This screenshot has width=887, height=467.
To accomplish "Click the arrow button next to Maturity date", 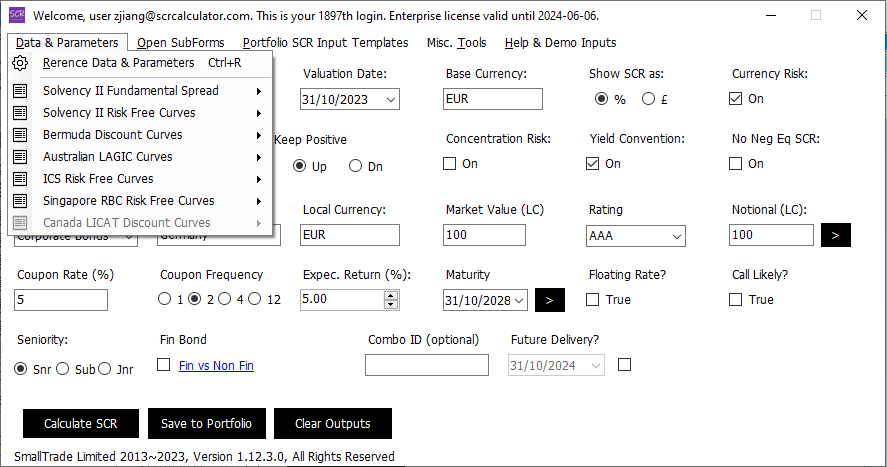I will pyautogui.click(x=550, y=299).
